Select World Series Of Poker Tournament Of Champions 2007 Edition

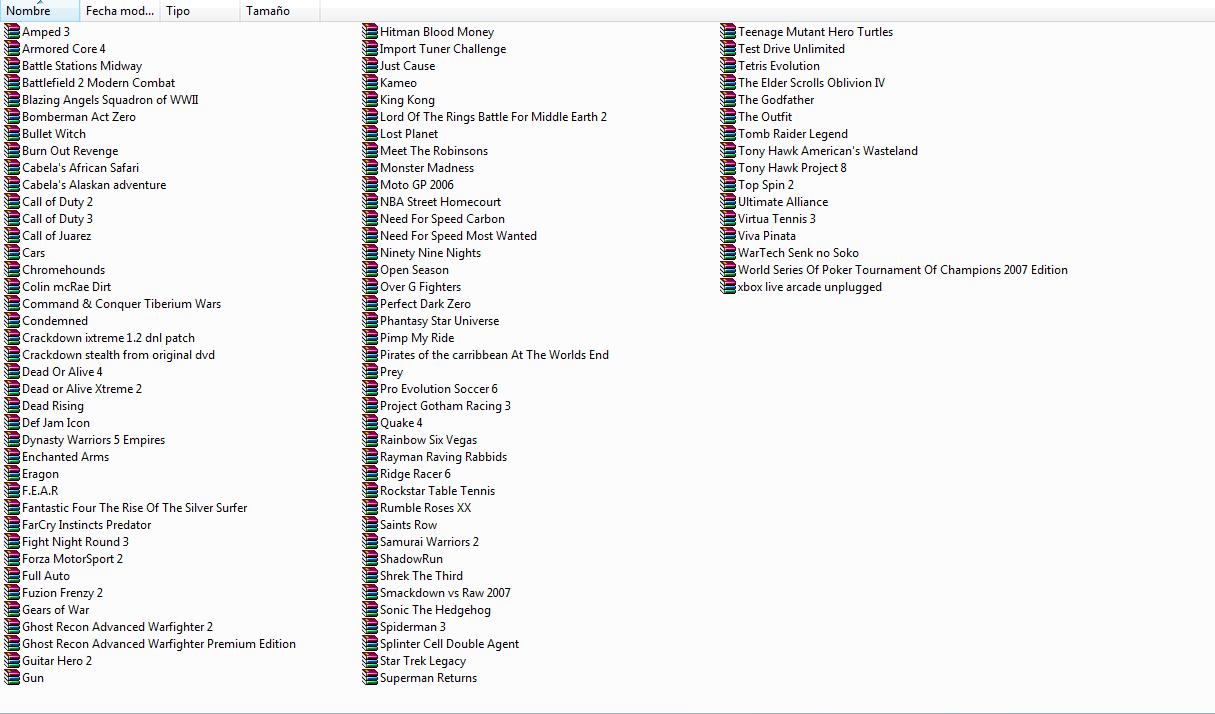(903, 270)
